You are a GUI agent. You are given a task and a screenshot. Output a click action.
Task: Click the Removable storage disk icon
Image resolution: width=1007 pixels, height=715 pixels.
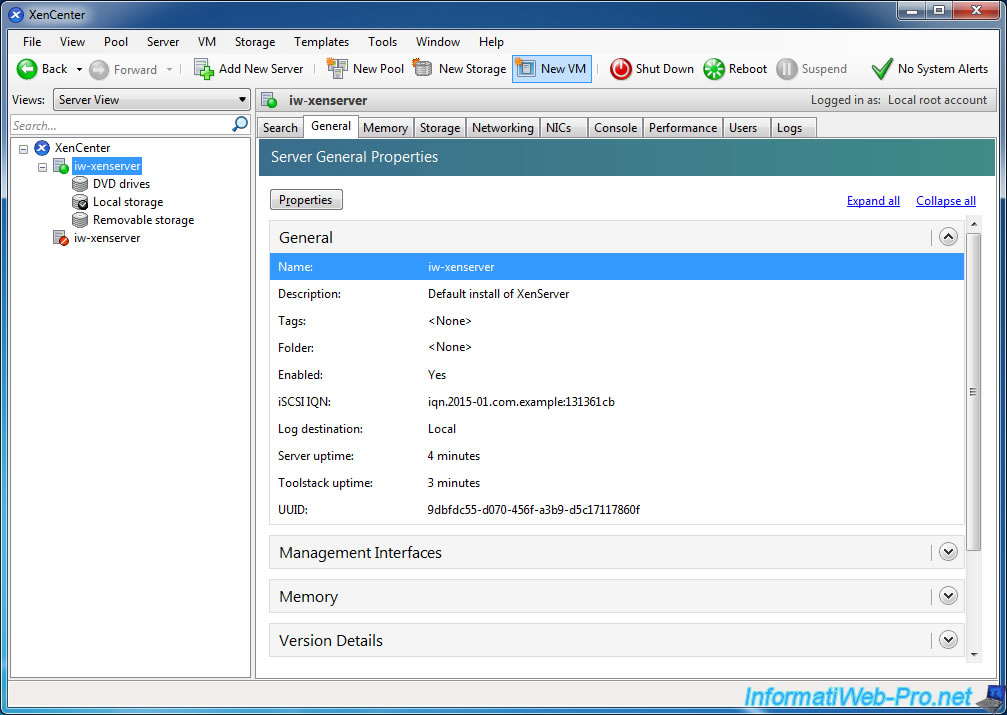[80, 220]
